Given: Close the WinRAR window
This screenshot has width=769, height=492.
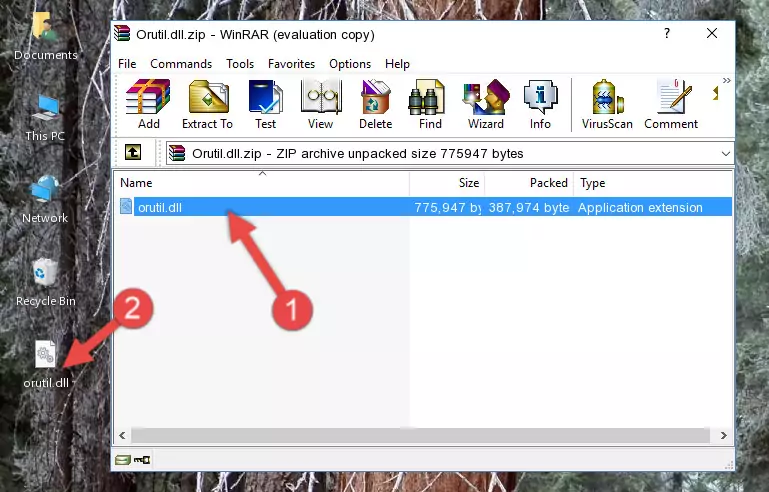Looking at the screenshot, I should [x=712, y=33].
